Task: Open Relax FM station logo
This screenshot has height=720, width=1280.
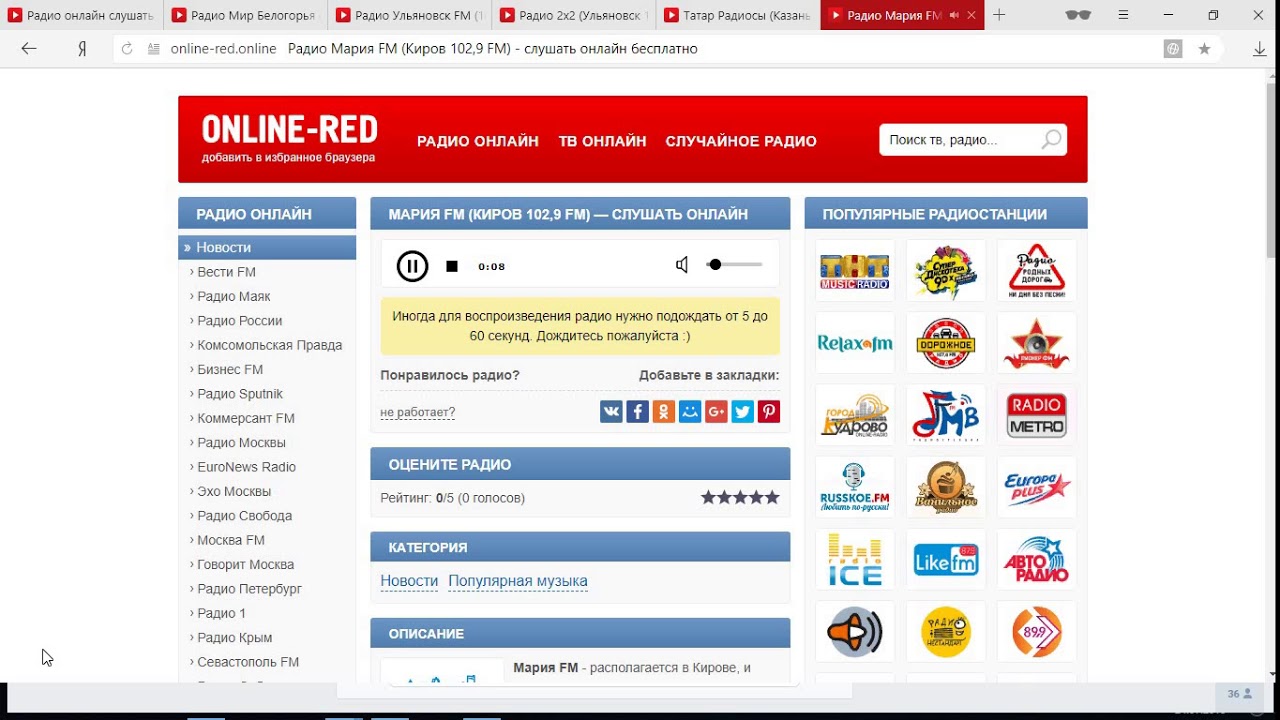Action: click(855, 343)
